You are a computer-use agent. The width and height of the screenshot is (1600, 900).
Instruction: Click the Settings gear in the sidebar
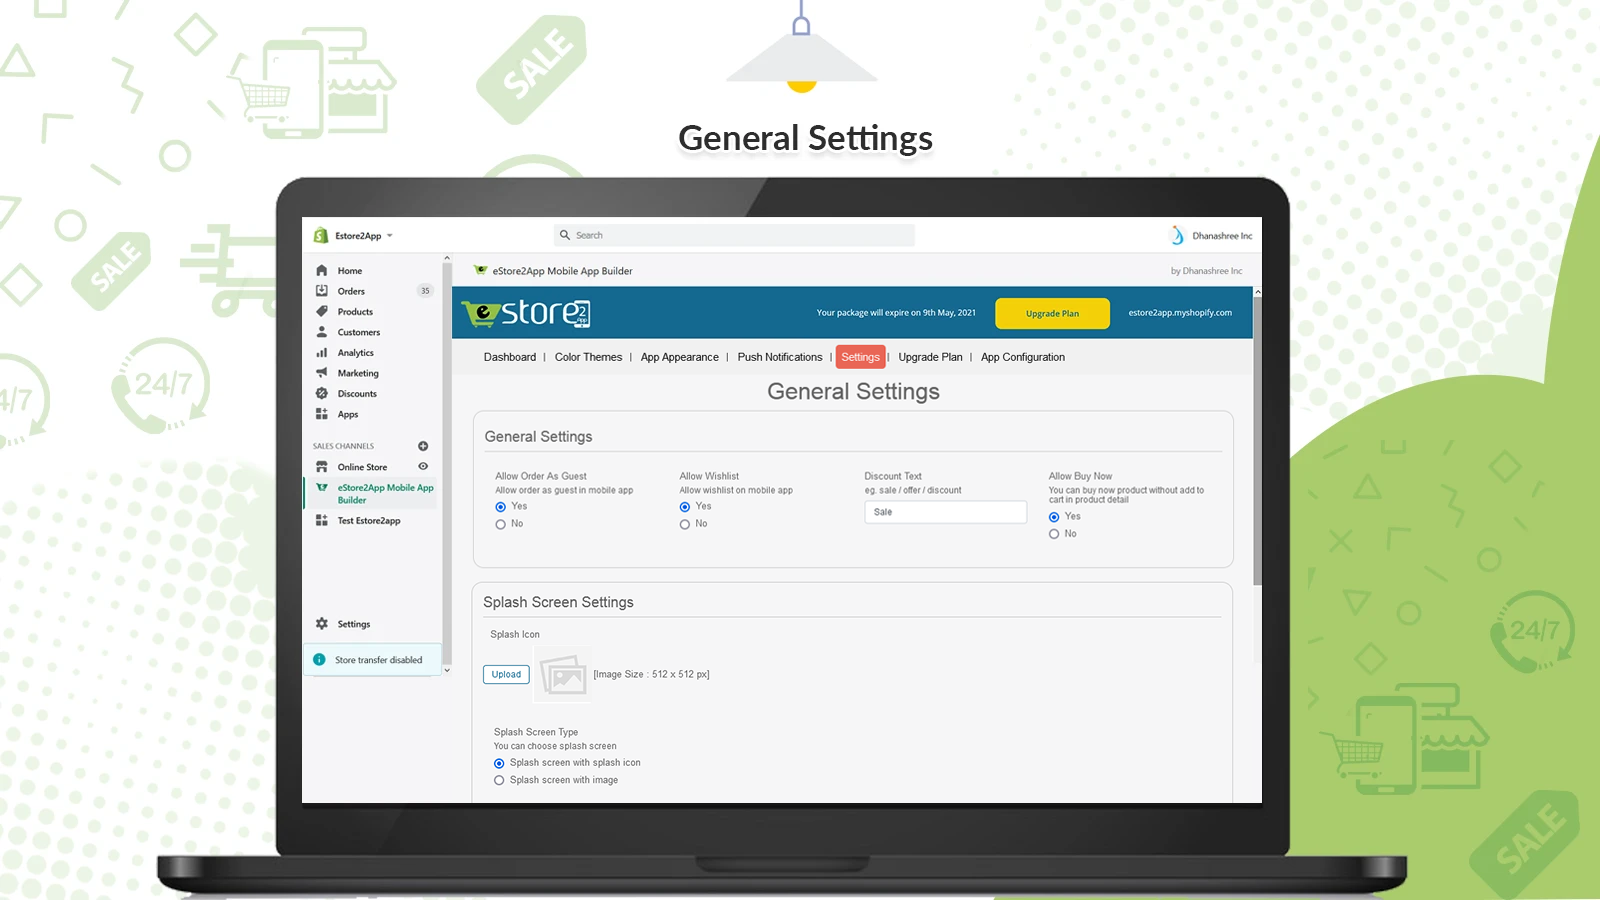tap(322, 623)
